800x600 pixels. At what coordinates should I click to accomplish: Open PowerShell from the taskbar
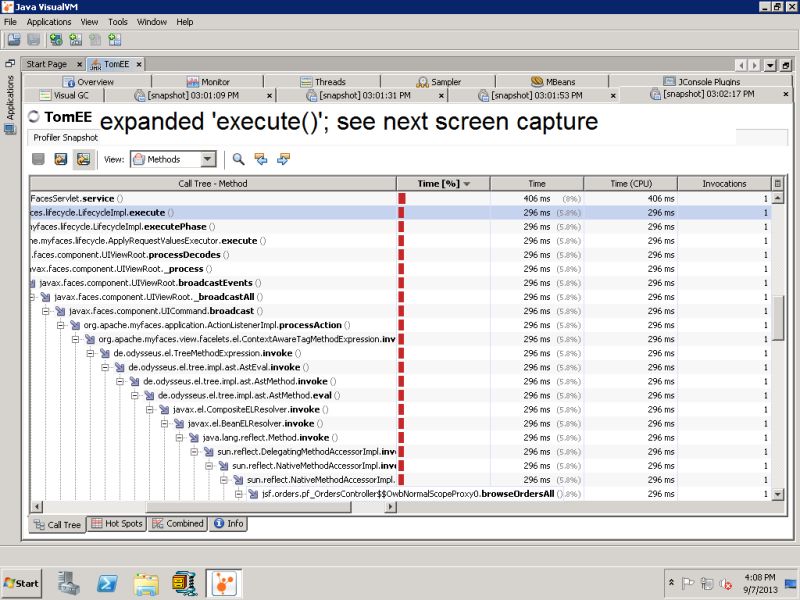tap(107, 583)
